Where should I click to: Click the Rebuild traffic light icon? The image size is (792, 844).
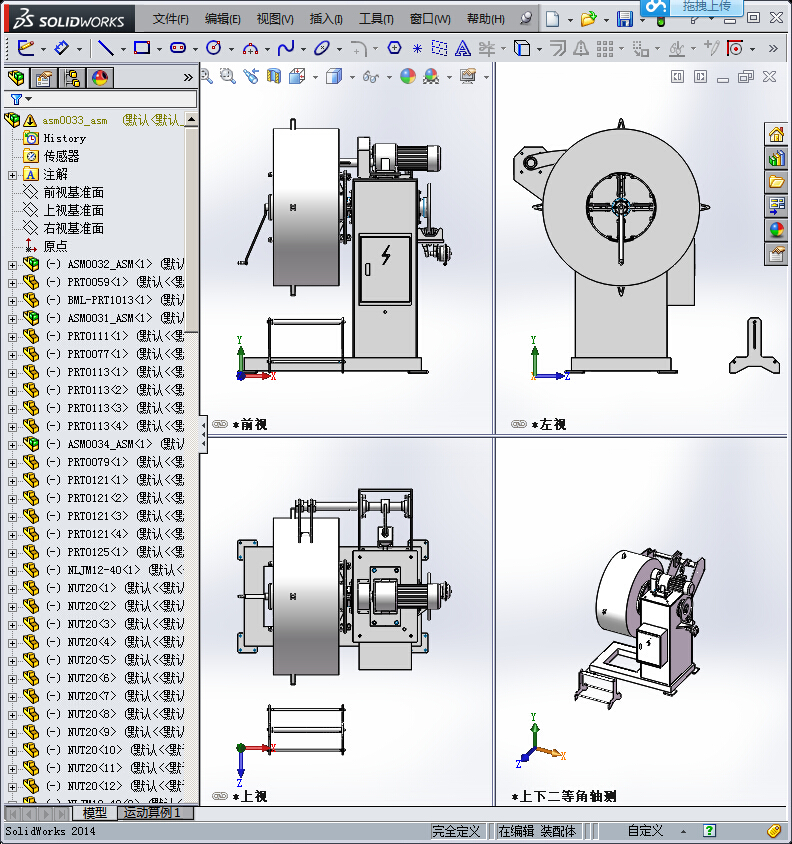click(x=661, y=21)
